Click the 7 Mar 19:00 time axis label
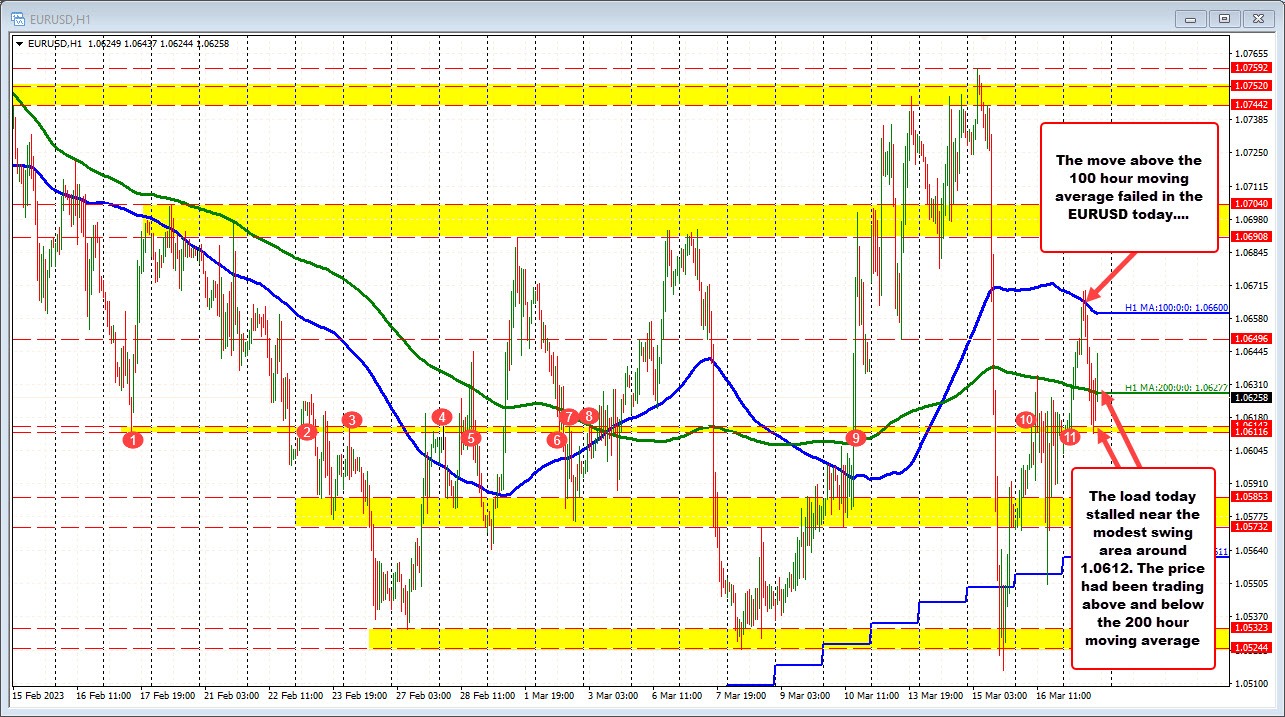Image resolution: width=1285 pixels, height=717 pixels. [742, 694]
